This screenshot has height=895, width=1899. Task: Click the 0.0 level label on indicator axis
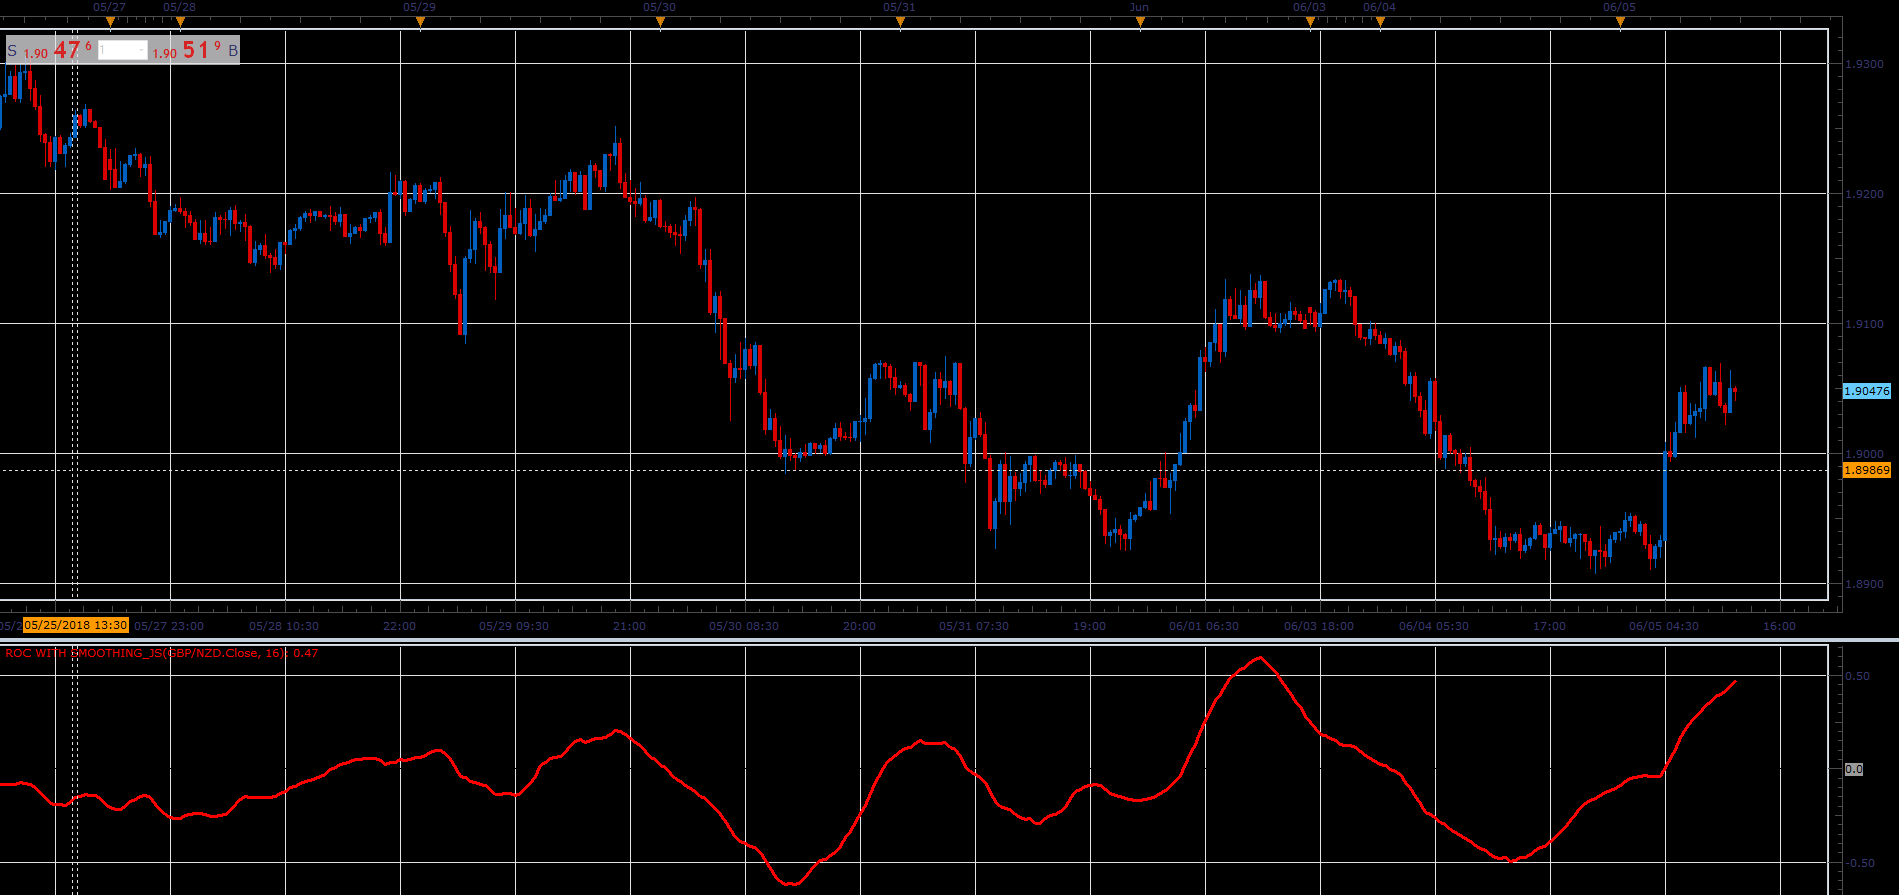pyautogui.click(x=1853, y=769)
